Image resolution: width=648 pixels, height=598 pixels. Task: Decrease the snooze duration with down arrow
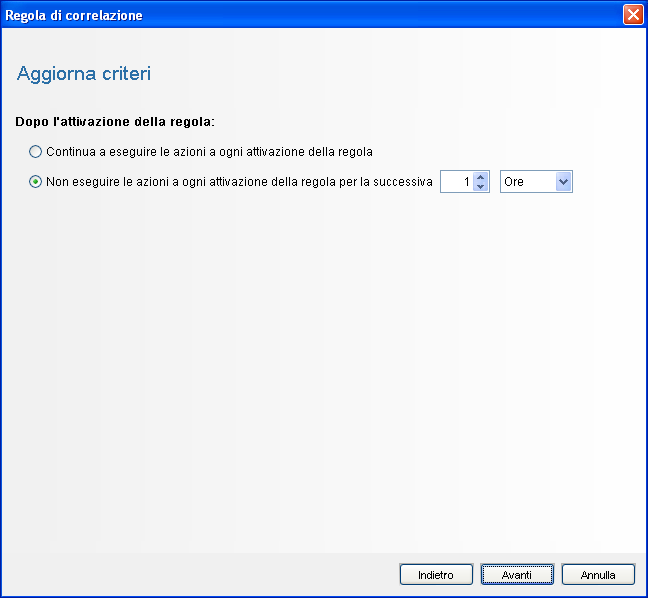point(480,186)
